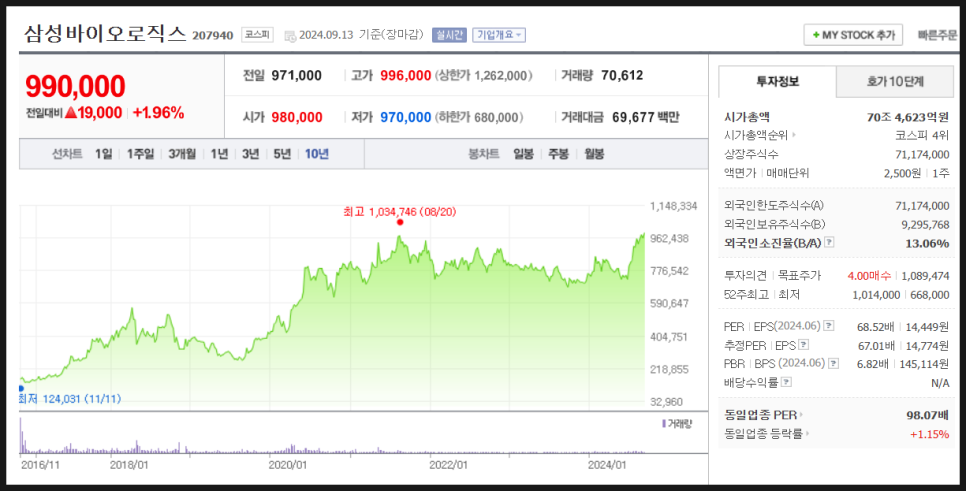Show the 월봉 candle chart
The height and width of the screenshot is (491, 966).
click(594, 154)
